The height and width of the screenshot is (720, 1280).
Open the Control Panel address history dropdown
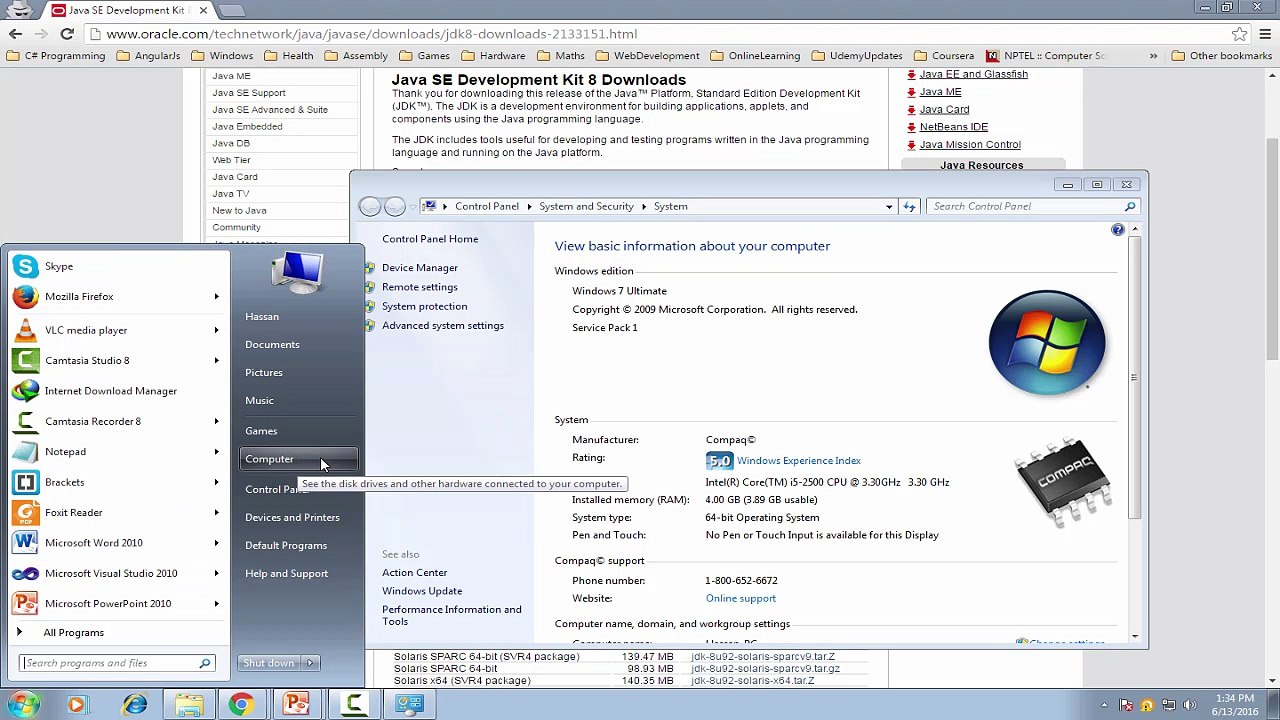[x=889, y=206]
